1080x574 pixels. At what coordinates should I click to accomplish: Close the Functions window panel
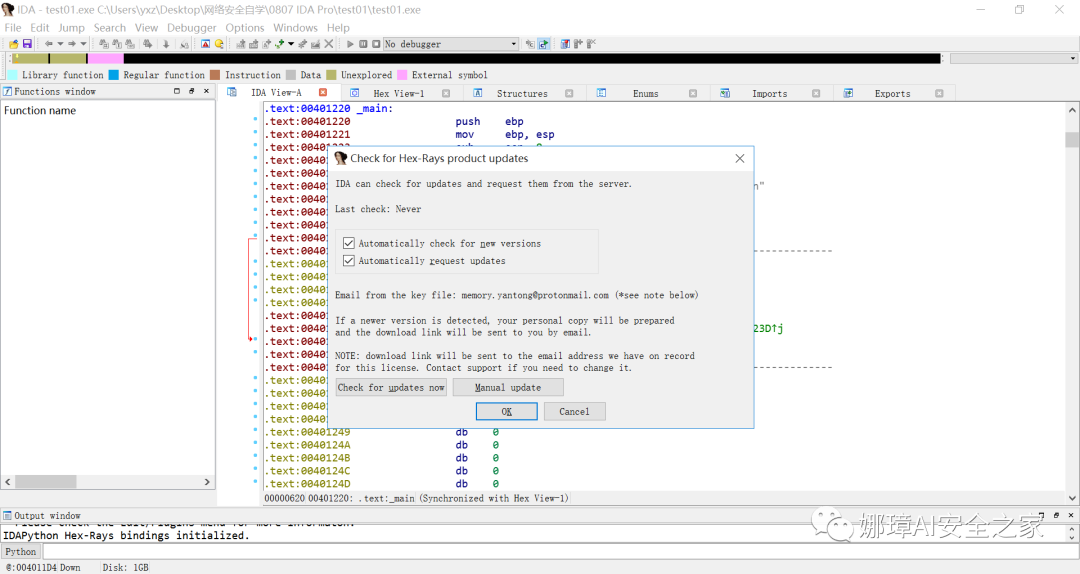(207, 91)
